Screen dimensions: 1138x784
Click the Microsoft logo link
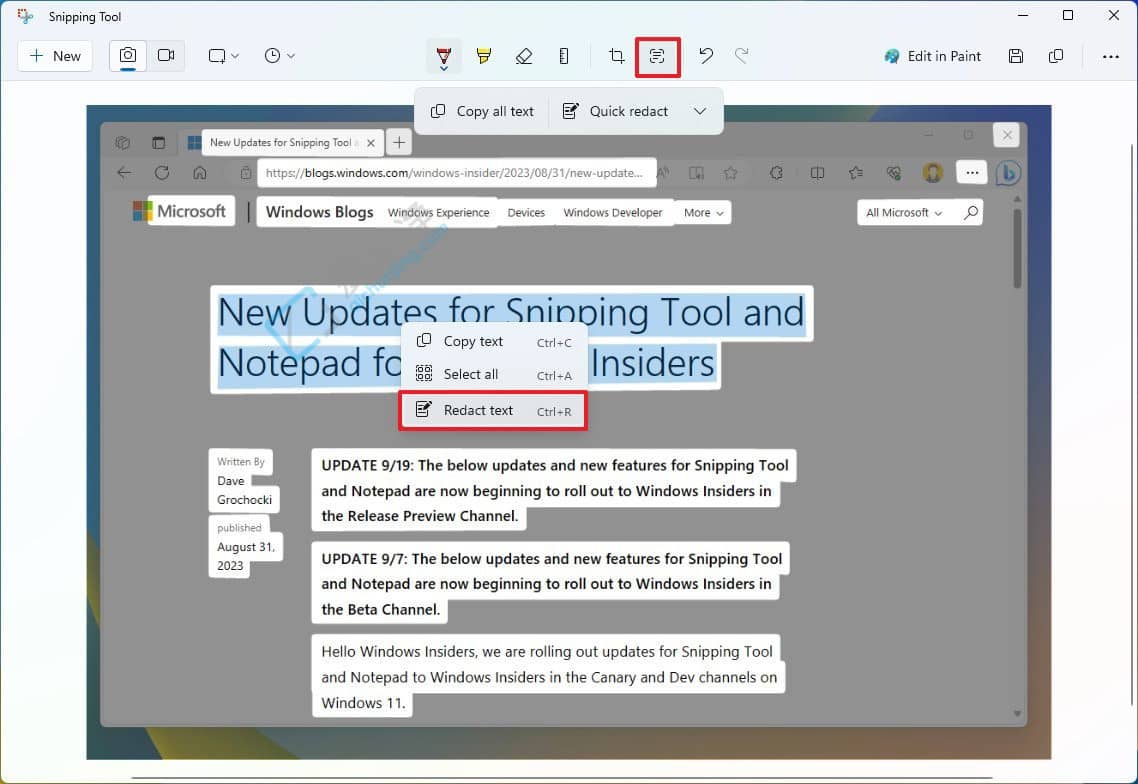(x=180, y=211)
